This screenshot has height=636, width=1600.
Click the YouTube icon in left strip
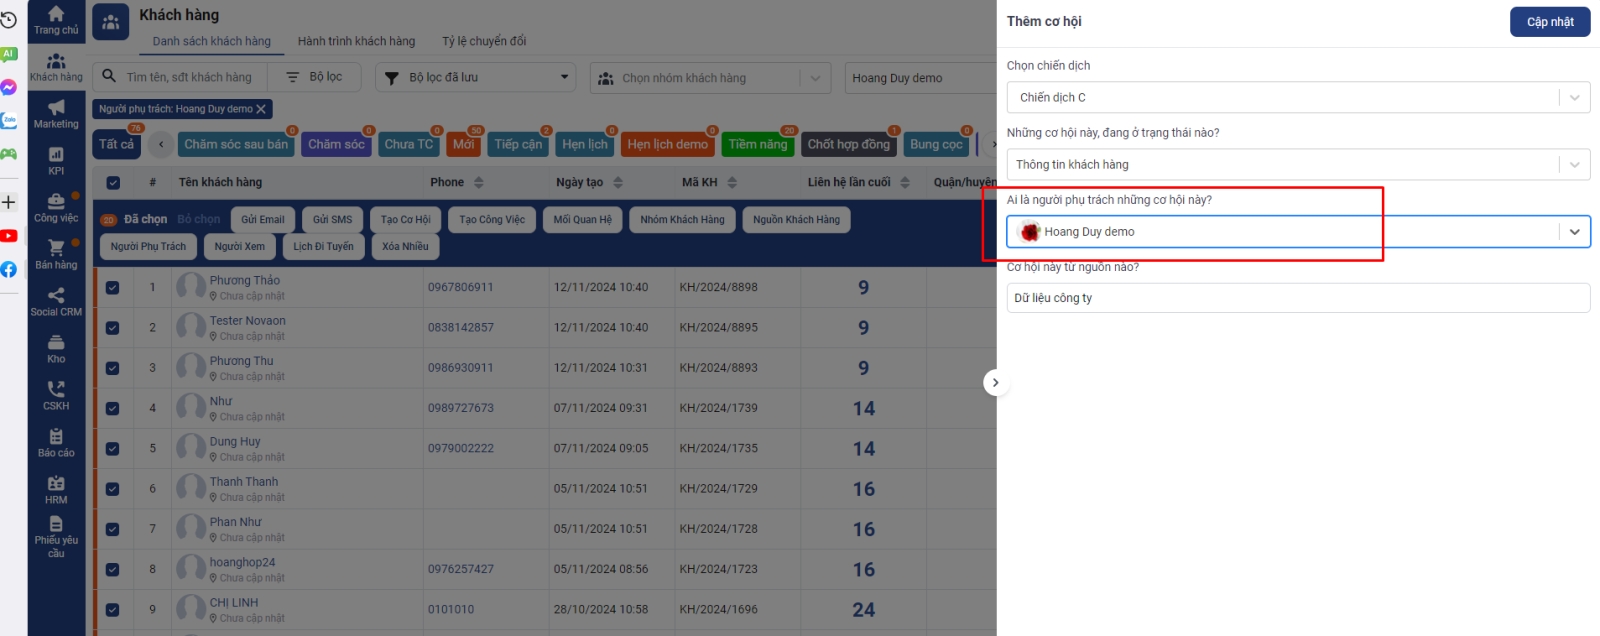(x=9, y=236)
